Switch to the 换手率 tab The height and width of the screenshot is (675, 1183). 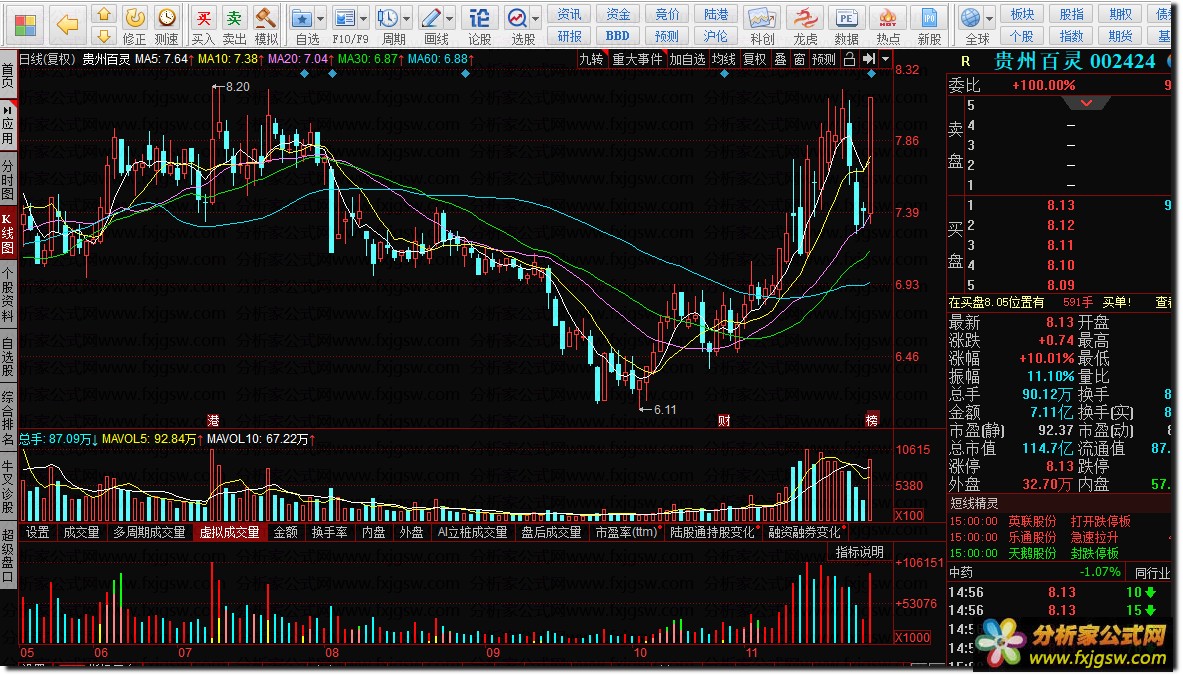pos(329,532)
